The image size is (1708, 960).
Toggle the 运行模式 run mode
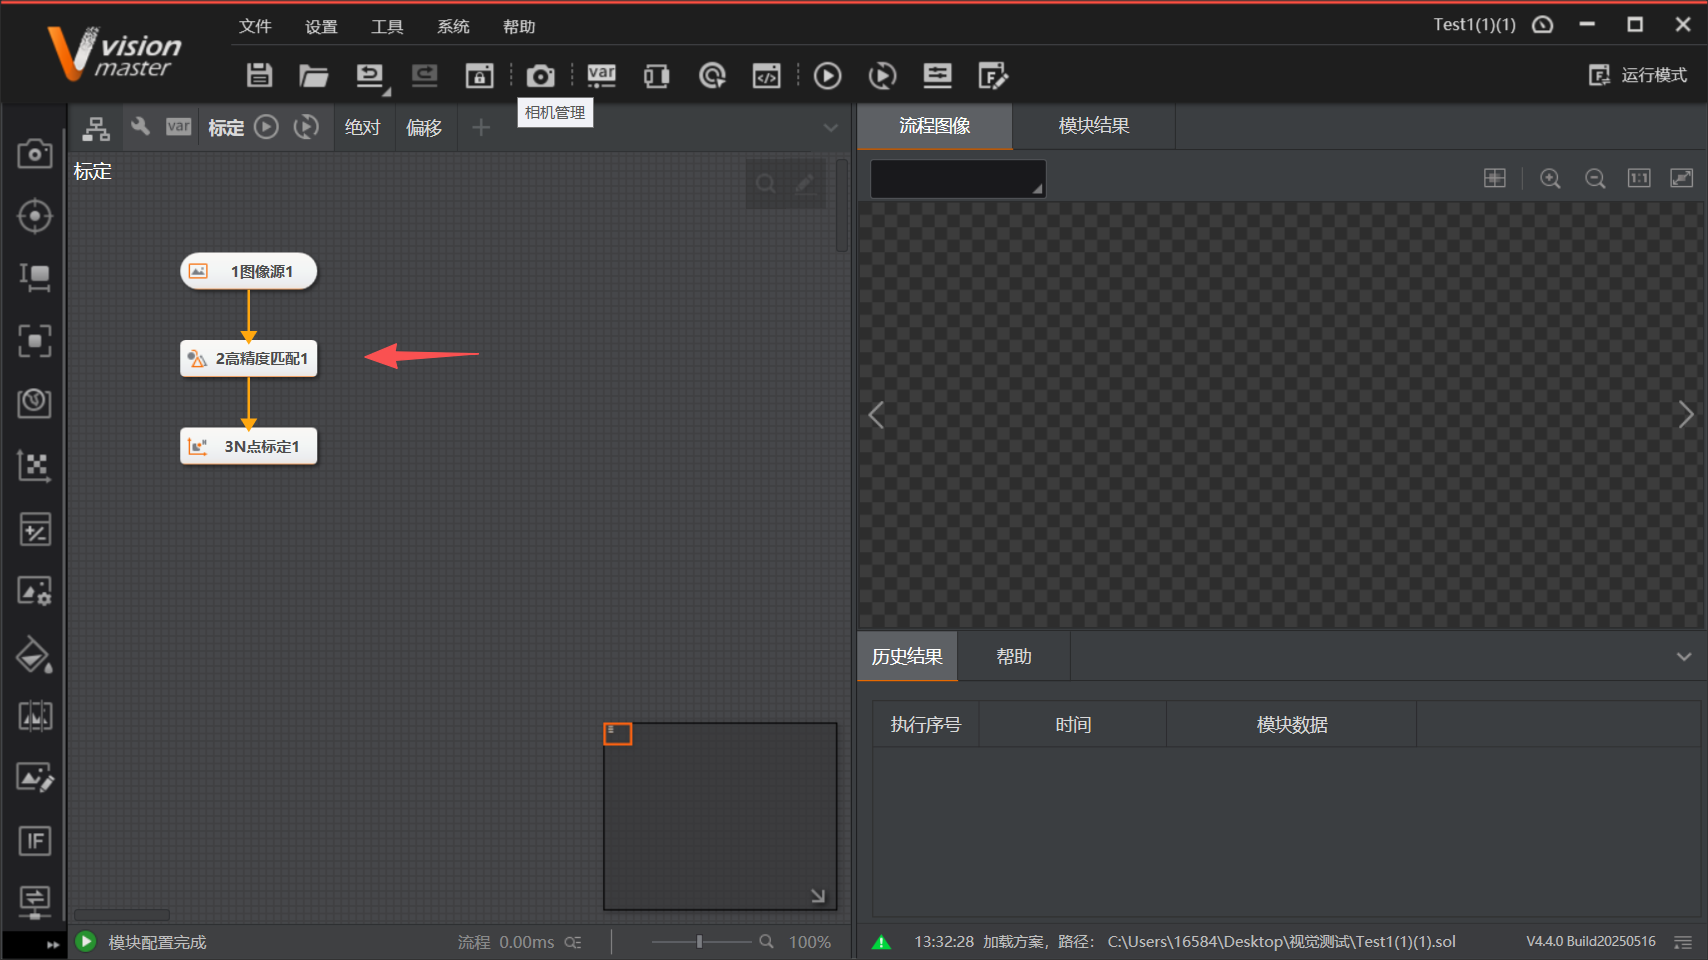click(x=1638, y=75)
